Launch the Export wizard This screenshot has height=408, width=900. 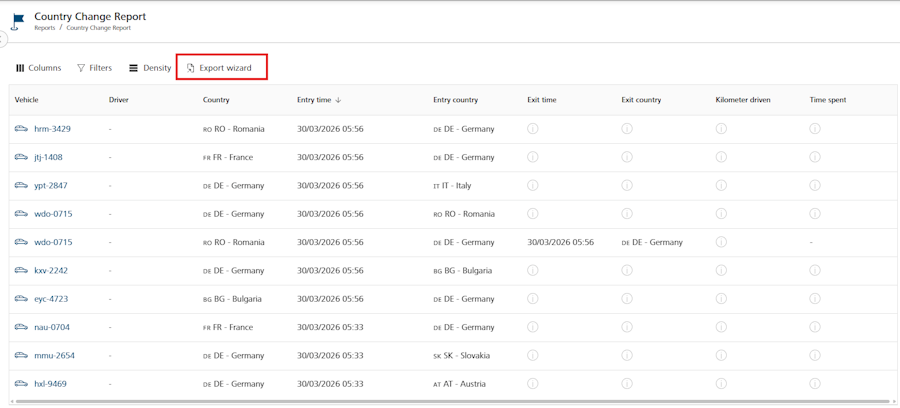pyautogui.click(x=221, y=68)
